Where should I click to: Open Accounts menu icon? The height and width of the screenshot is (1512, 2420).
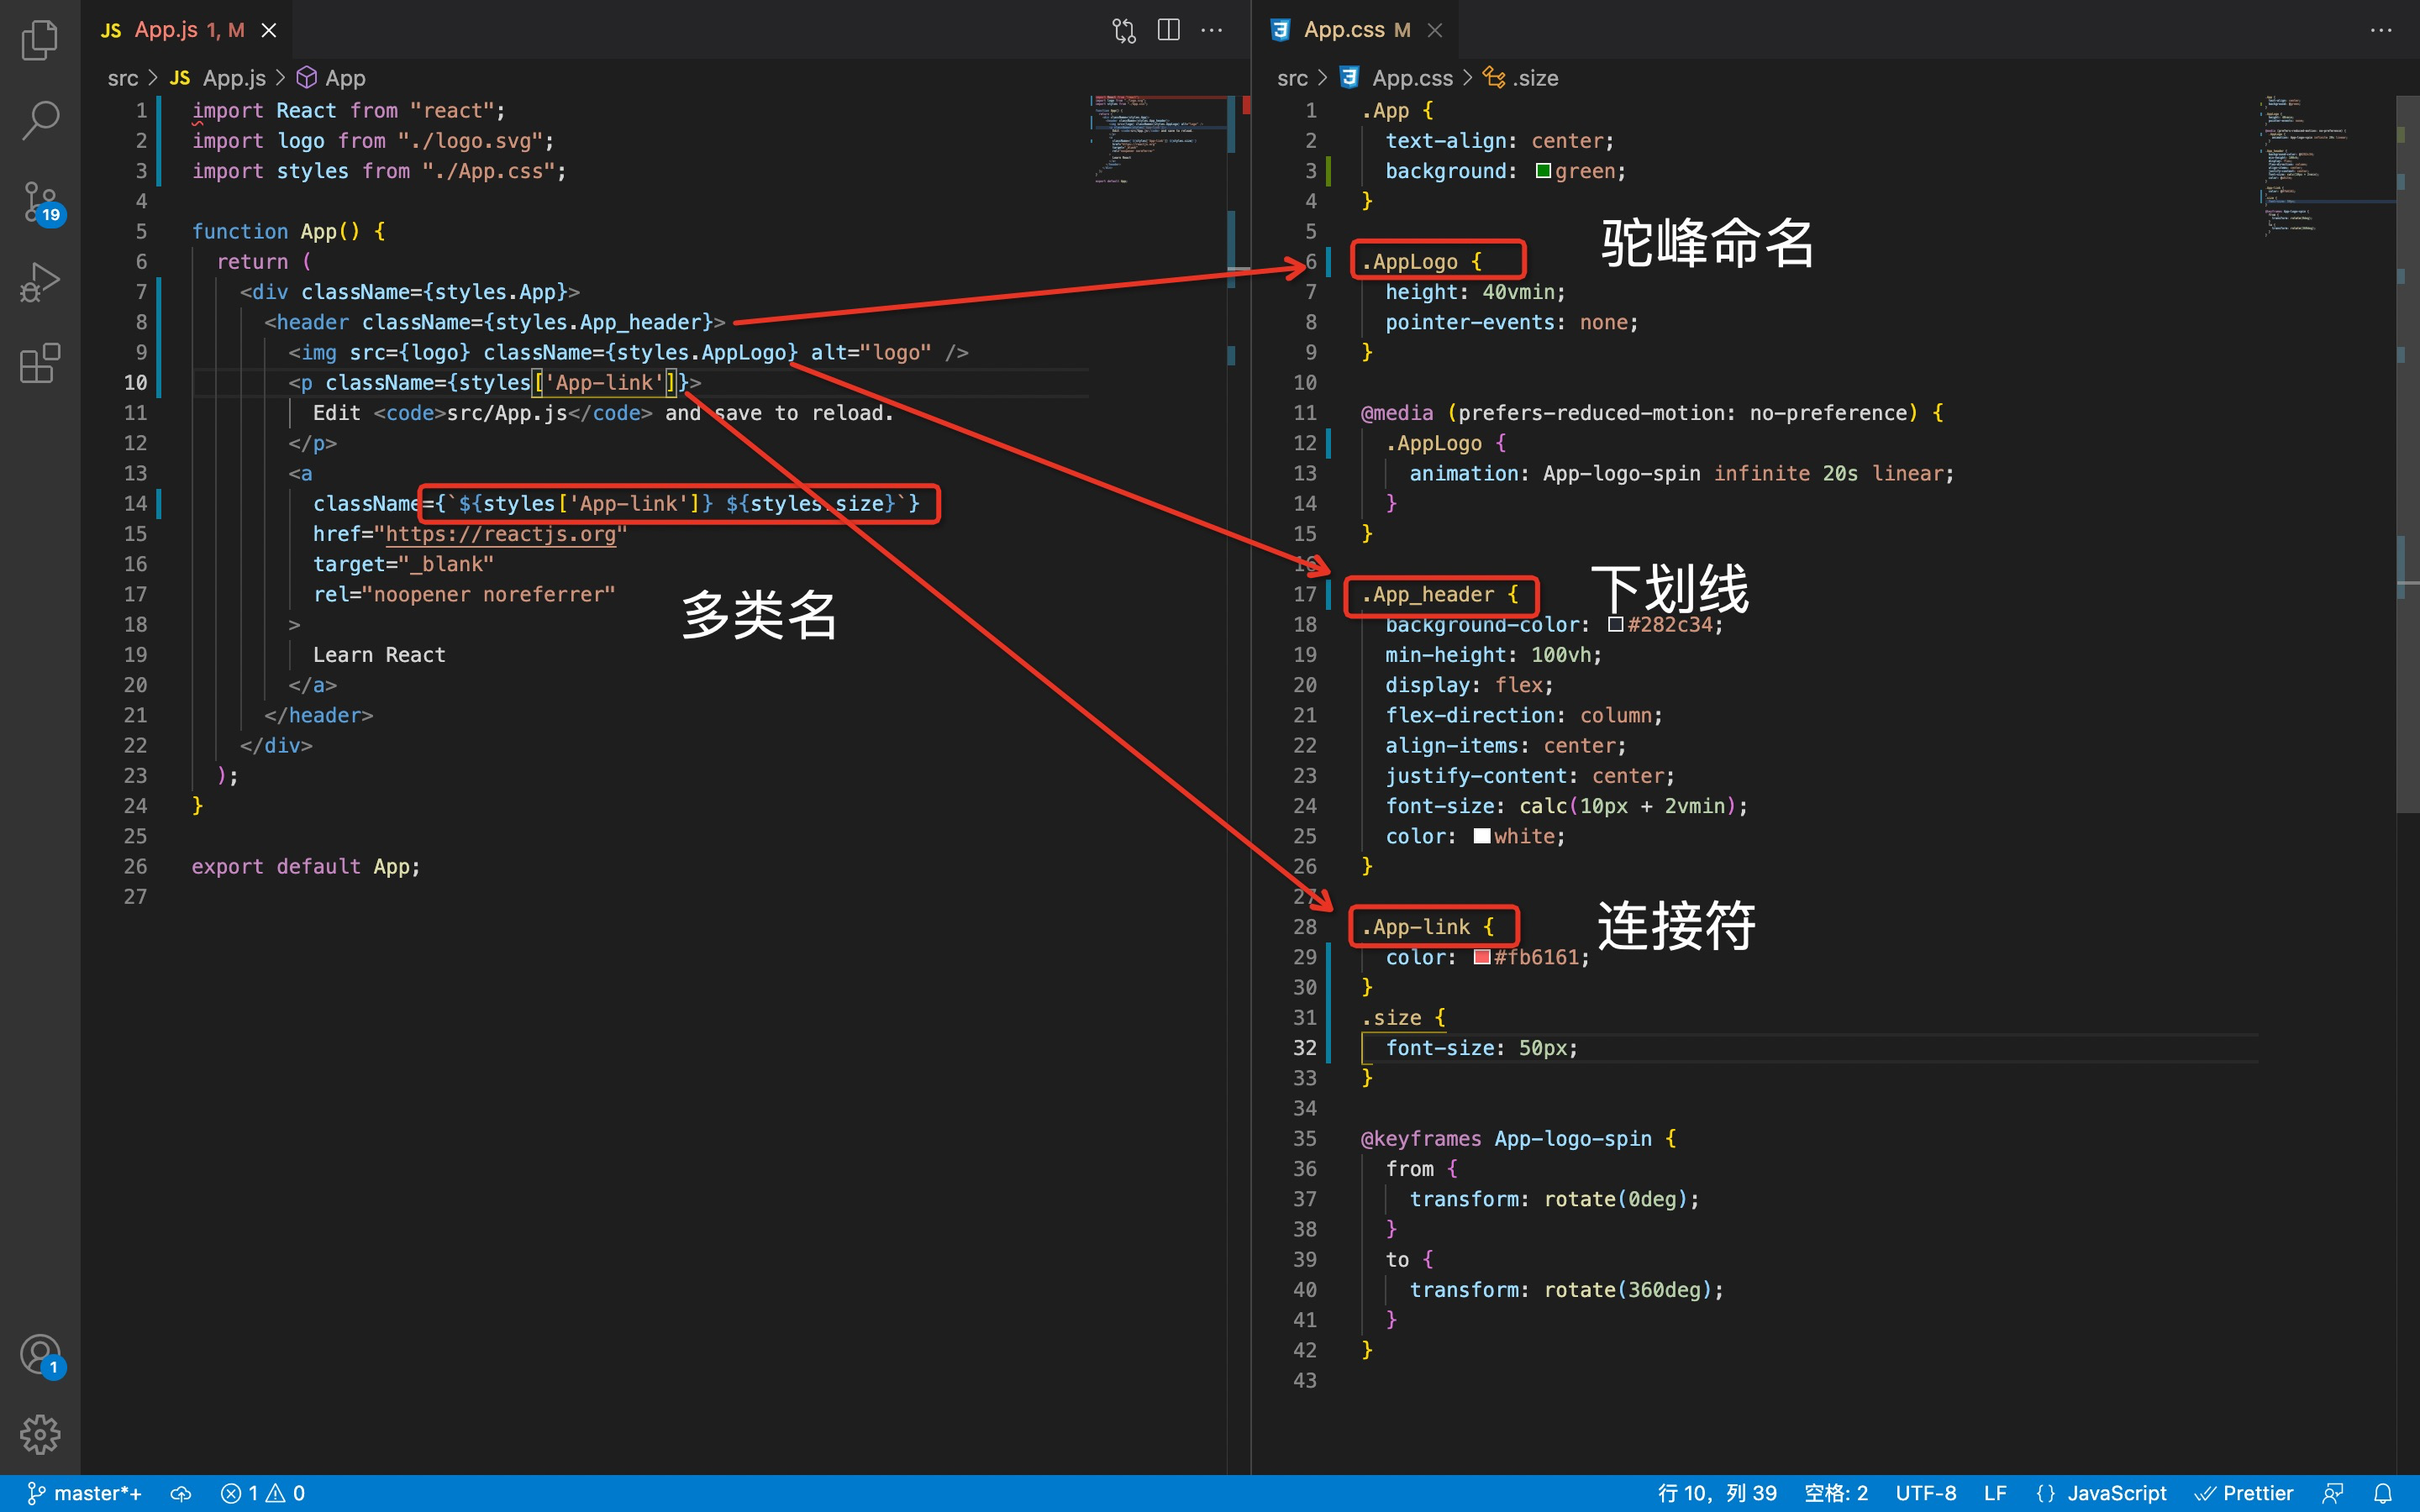pos(40,1355)
